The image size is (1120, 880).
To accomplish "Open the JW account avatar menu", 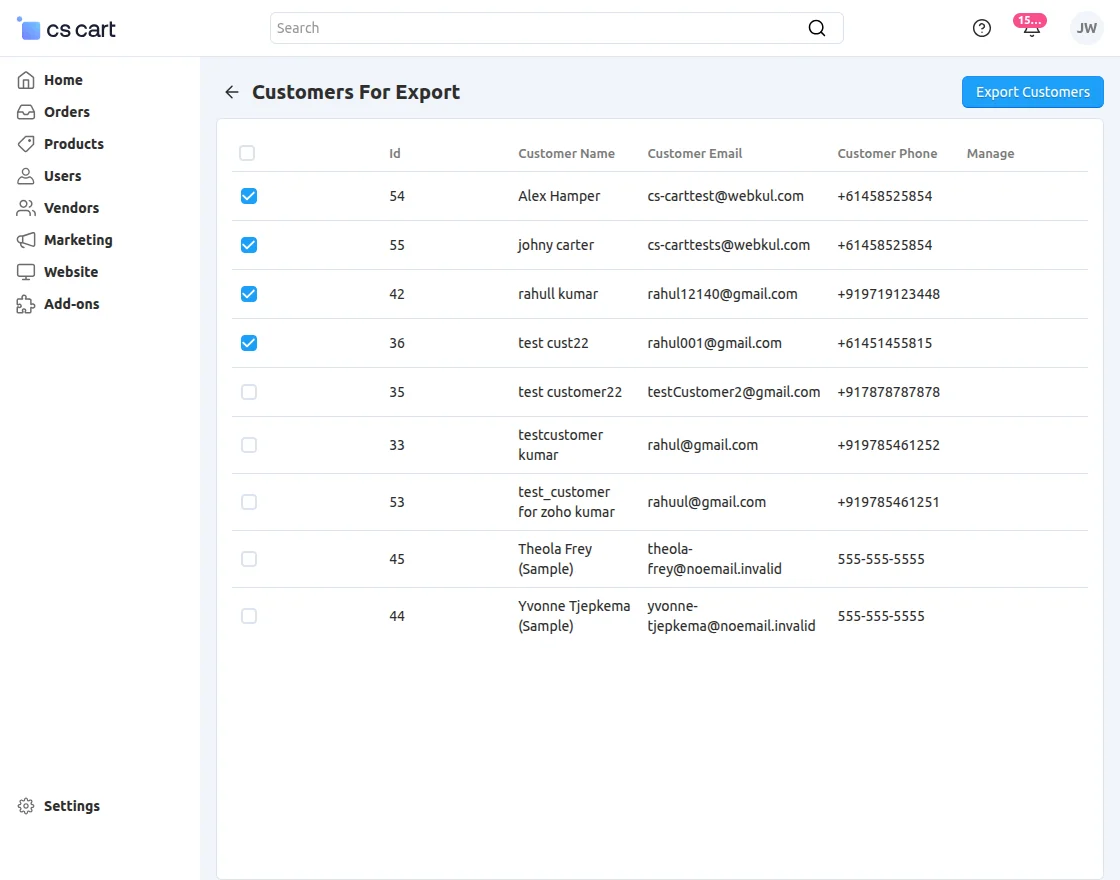I will 1086,28.
